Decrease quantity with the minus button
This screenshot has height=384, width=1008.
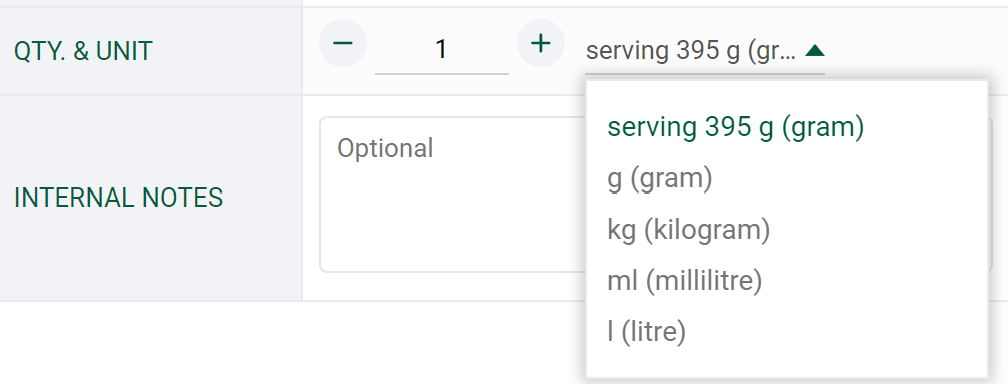coord(343,43)
